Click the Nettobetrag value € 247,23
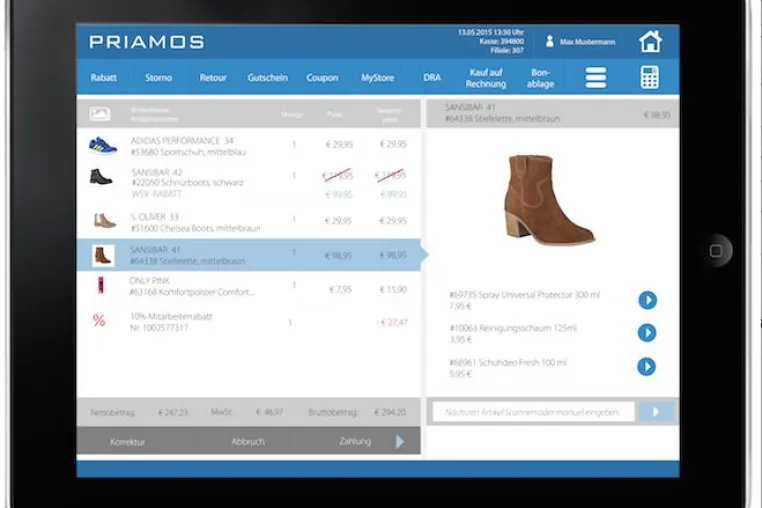Image resolution: width=762 pixels, height=508 pixels. point(173,413)
